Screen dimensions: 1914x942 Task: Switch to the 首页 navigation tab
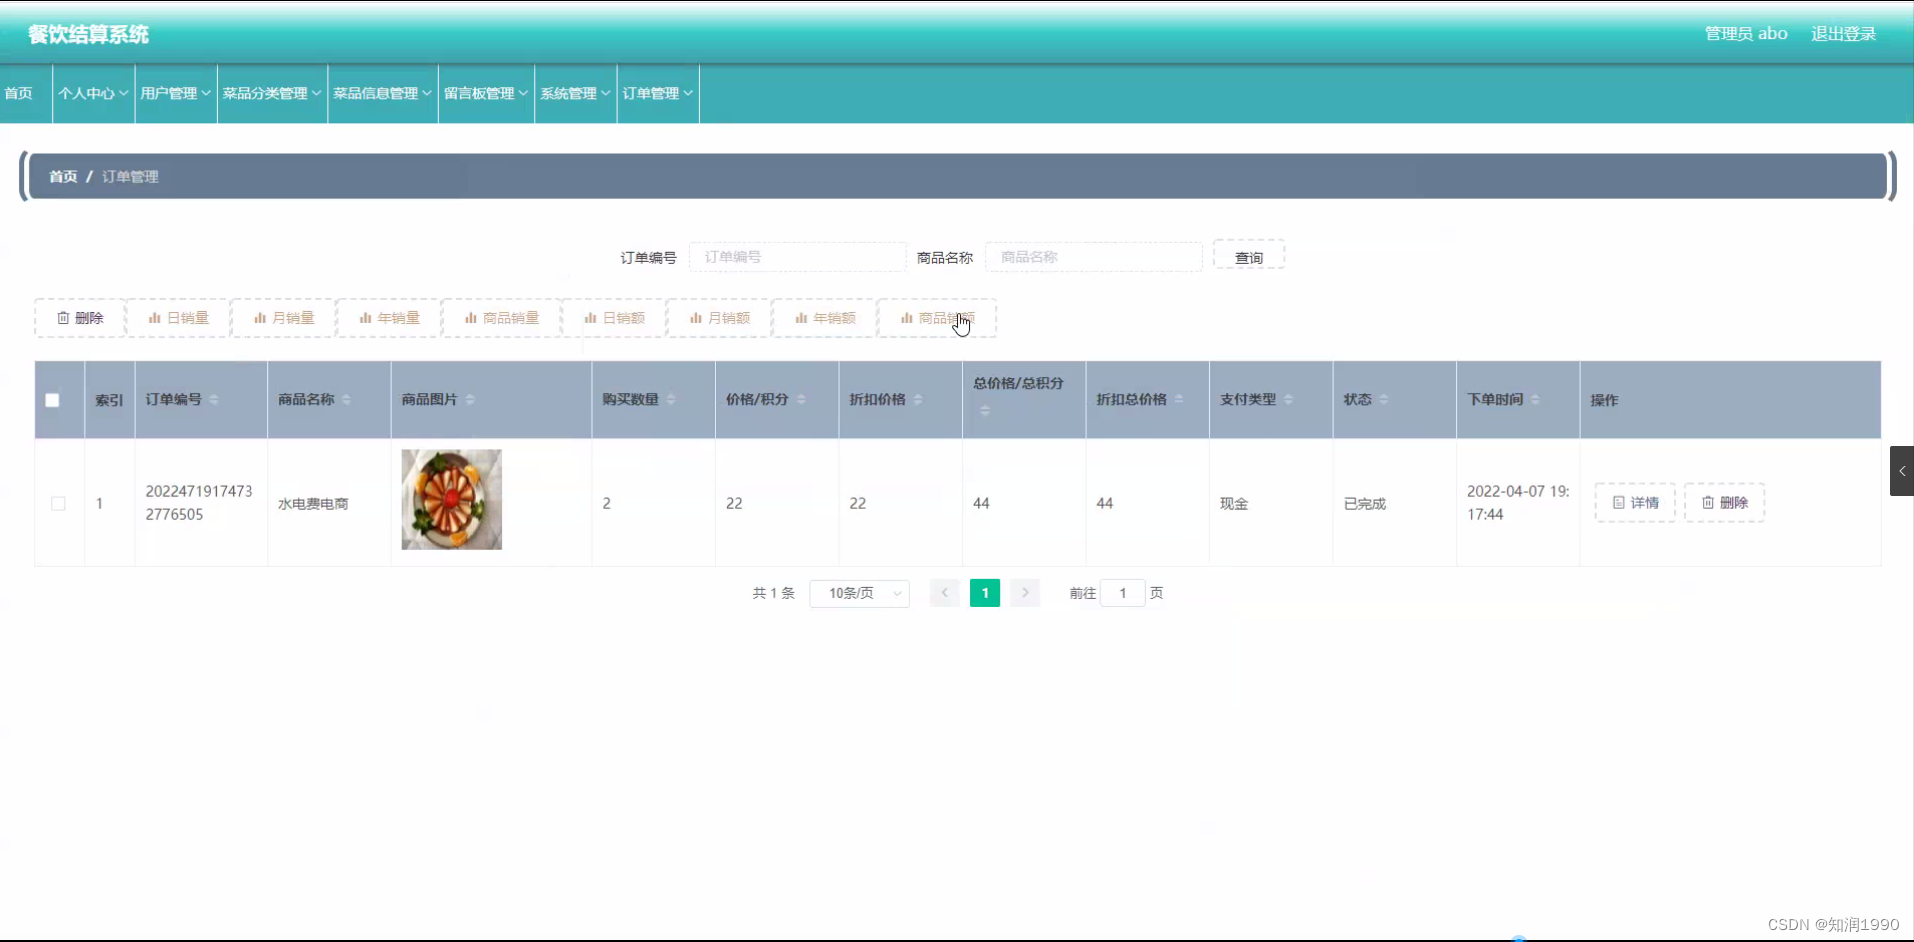click(16, 93)
